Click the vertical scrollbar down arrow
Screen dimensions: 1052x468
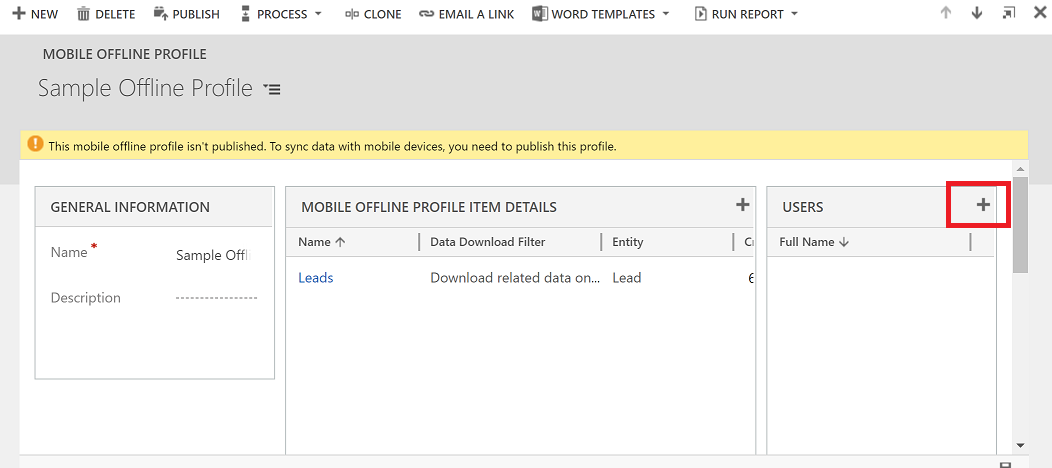pos(1020,445)
